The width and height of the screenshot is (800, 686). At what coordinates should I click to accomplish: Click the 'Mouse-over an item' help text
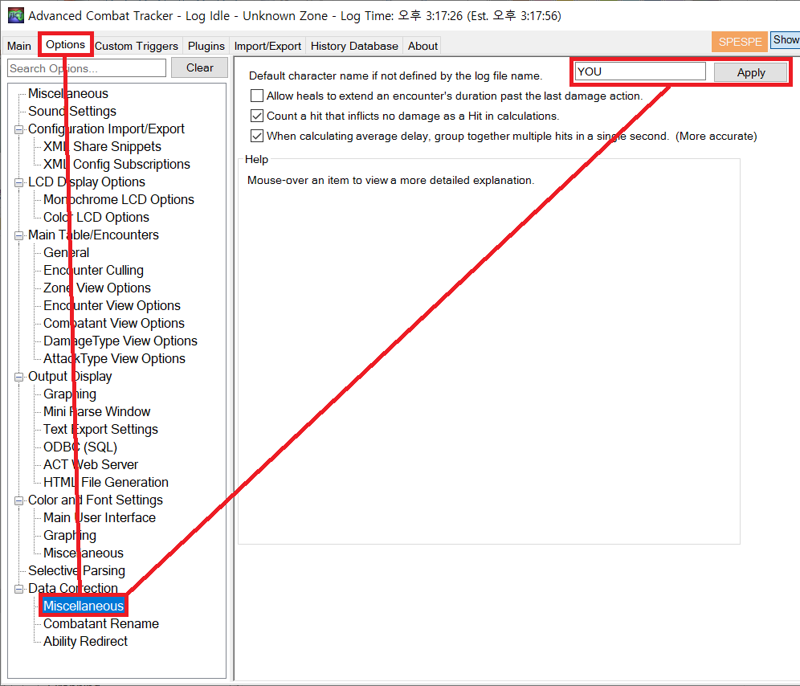coord(390,181)
